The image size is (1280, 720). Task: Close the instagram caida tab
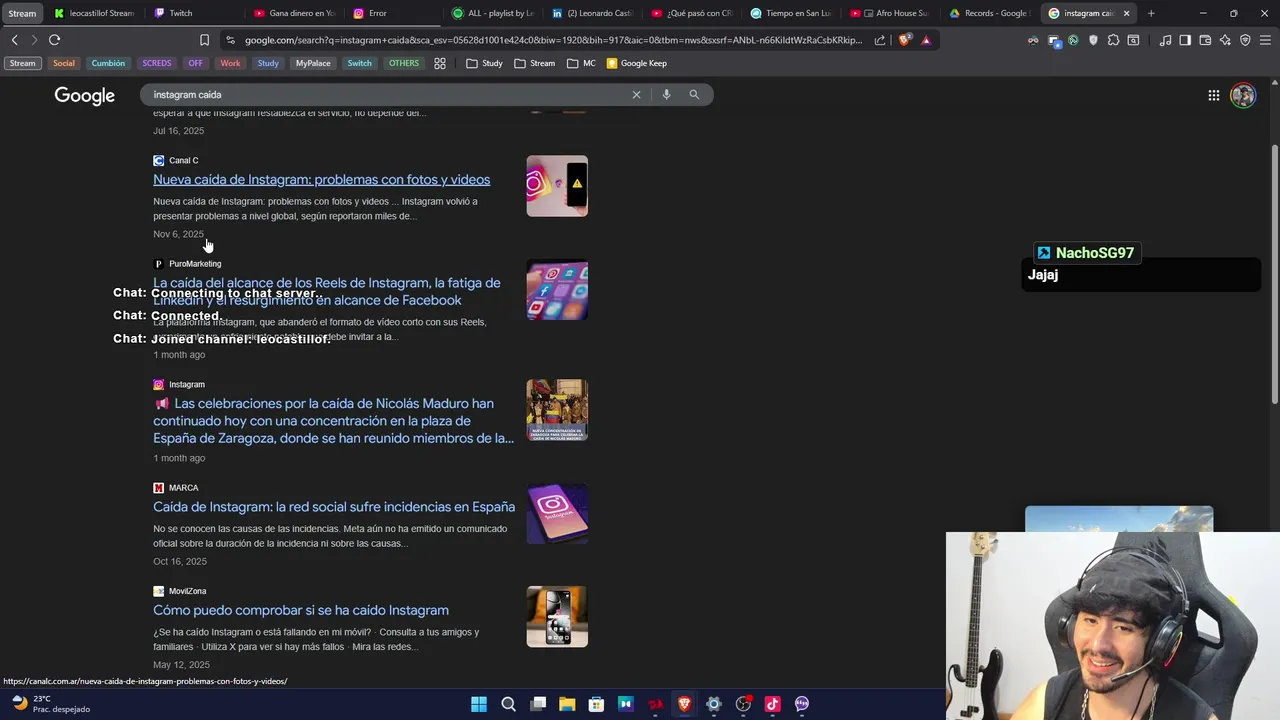point(1127,13)
